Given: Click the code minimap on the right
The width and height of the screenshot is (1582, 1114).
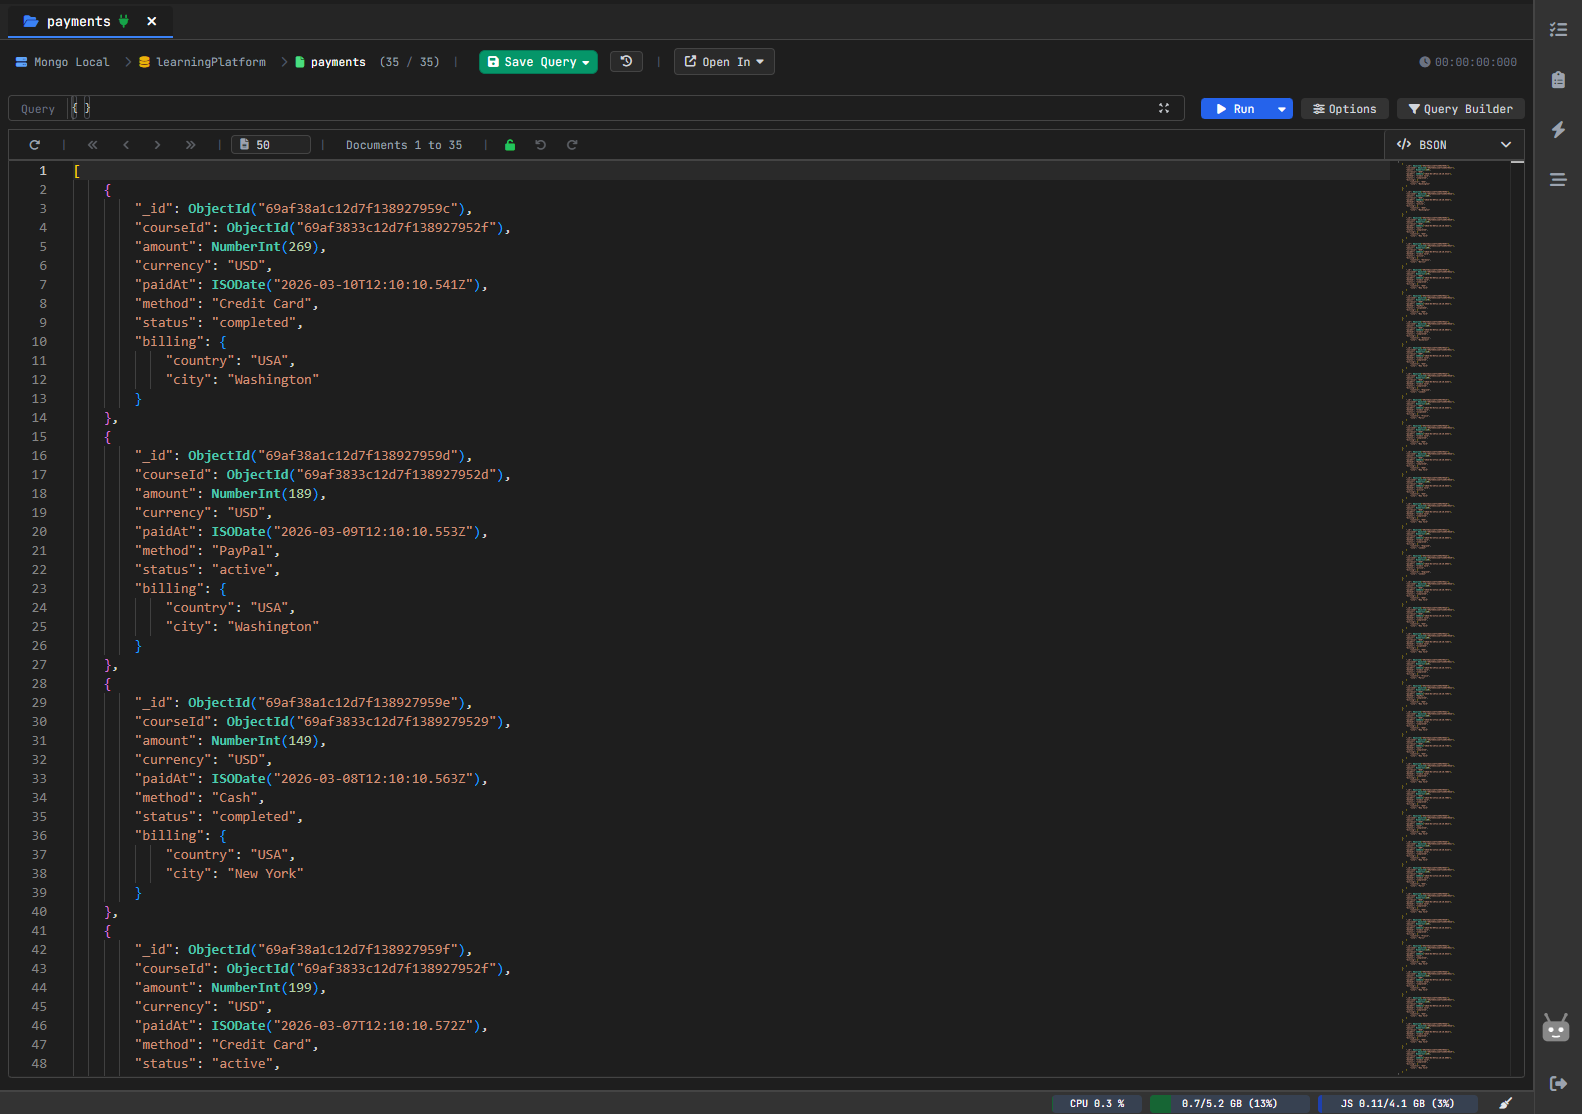Looking at the screenshot, I should tap(1430, 617).
